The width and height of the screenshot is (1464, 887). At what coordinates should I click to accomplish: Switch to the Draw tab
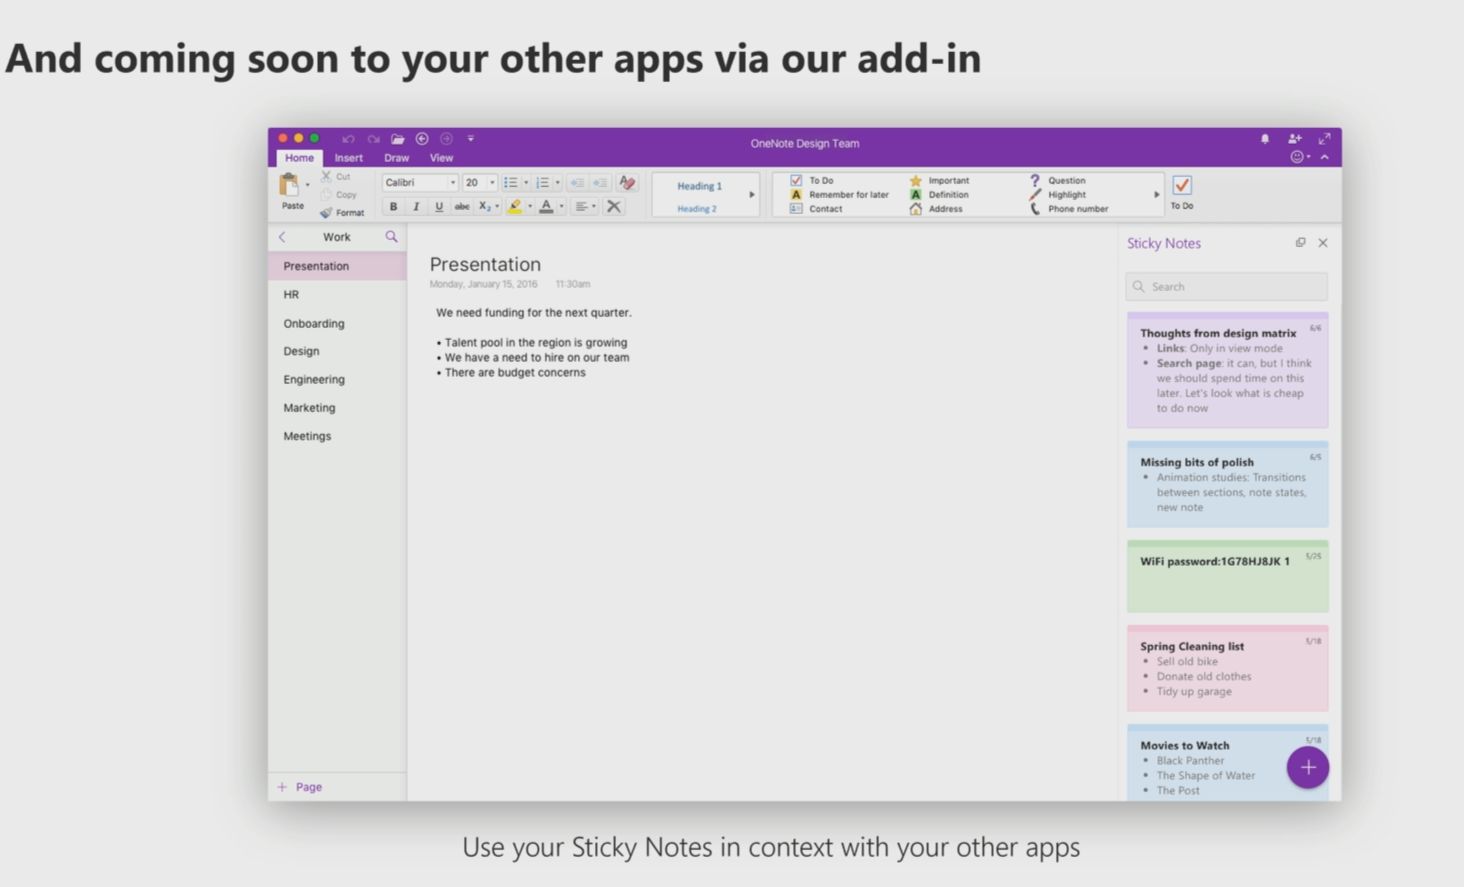(x=397, y=158)
